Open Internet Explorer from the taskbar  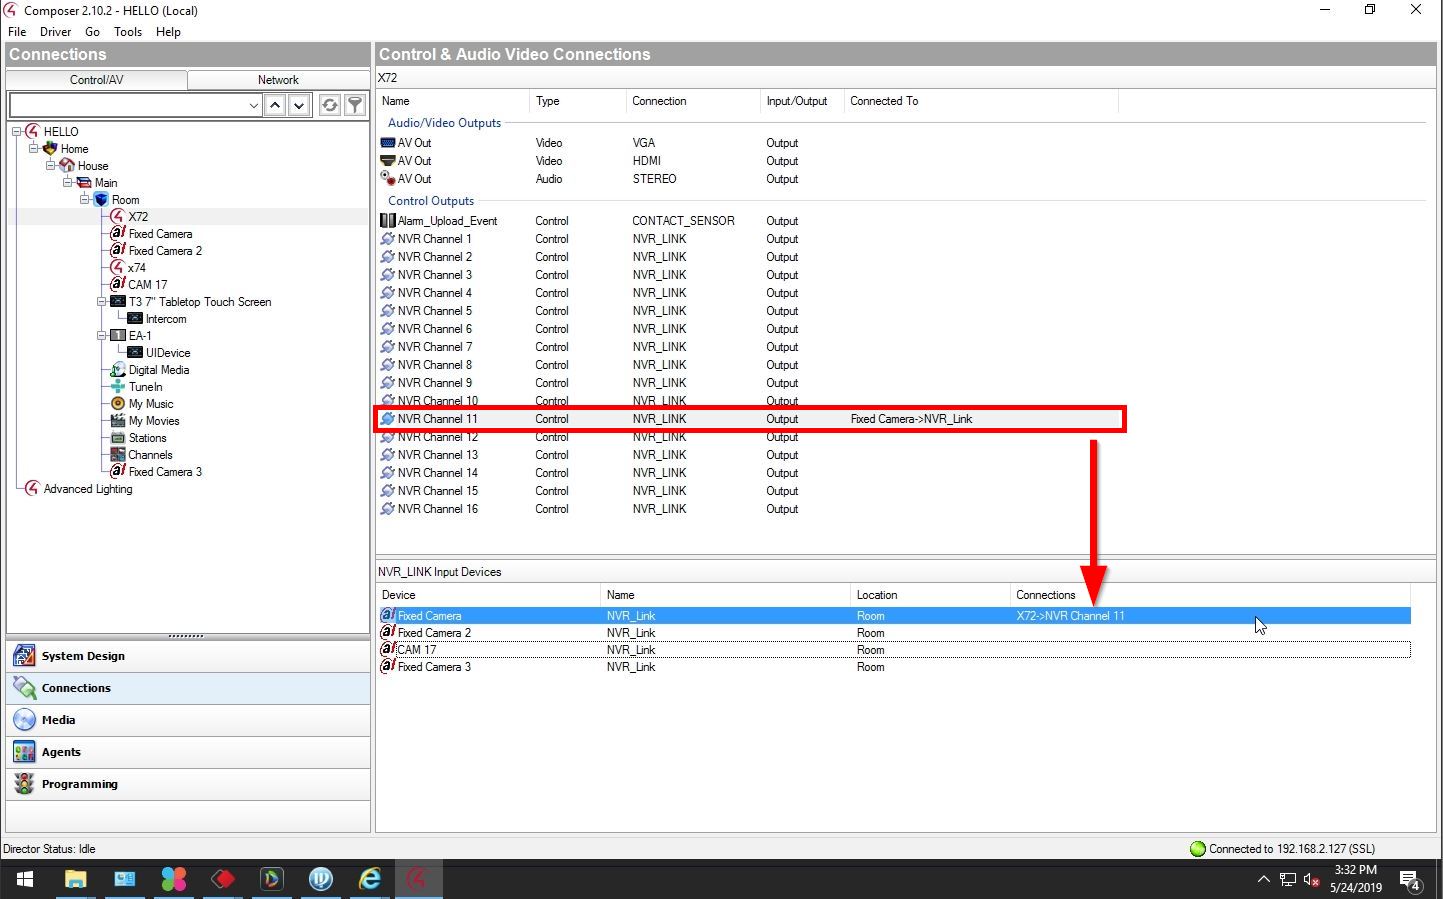click(370, 879)
